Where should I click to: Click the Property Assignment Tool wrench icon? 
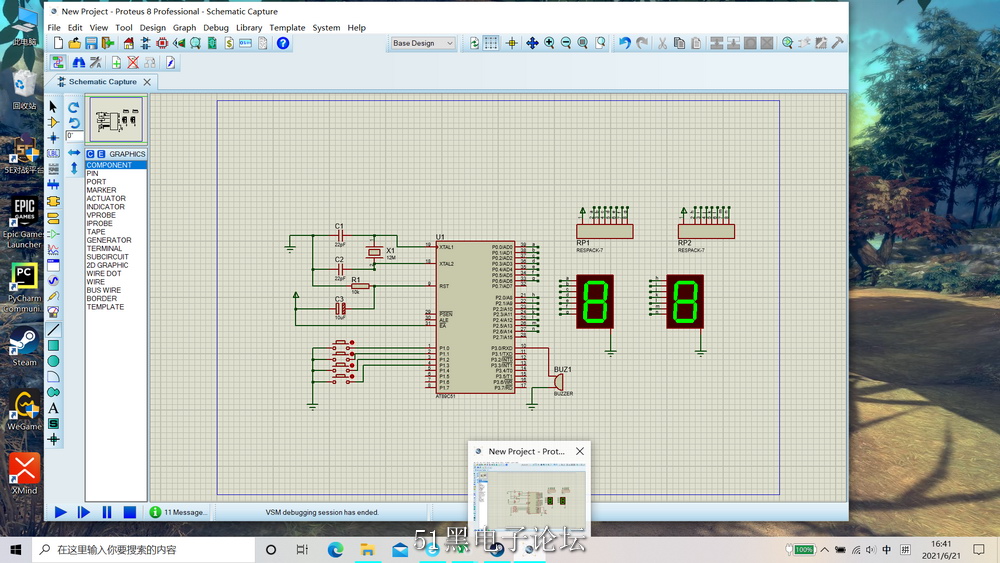point(96,62)
